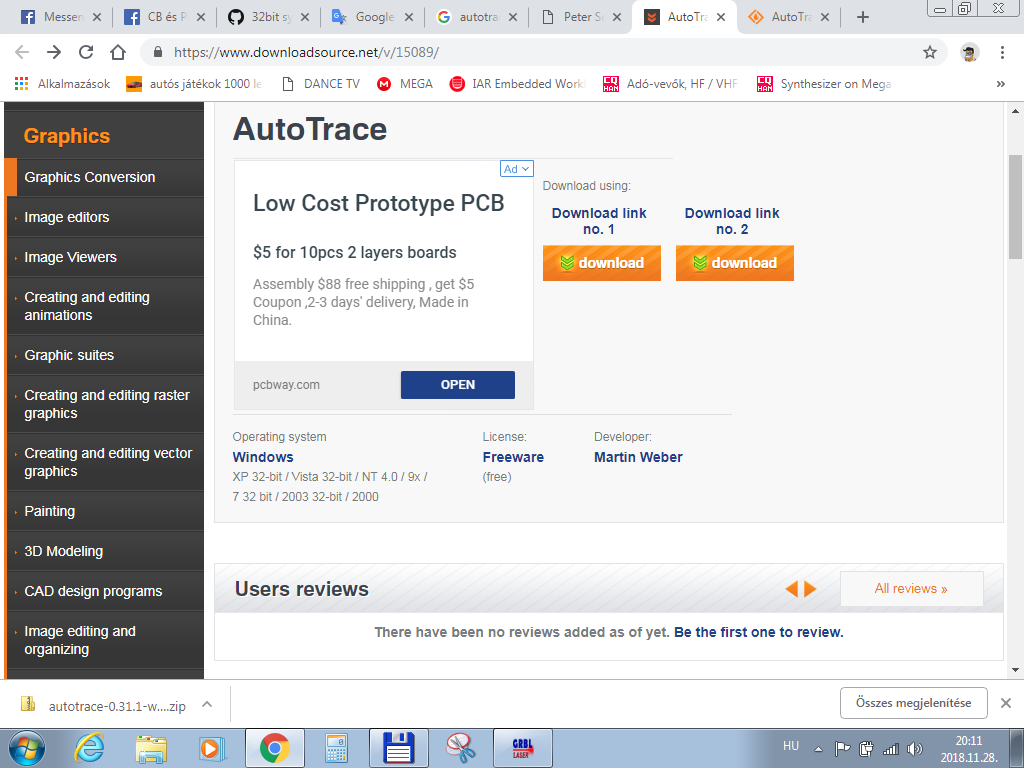Image resolution: width=1024 pixels, height=768 pixels.
Task: Bookmark this page with the star icon
Action: (x=930, y=52)
